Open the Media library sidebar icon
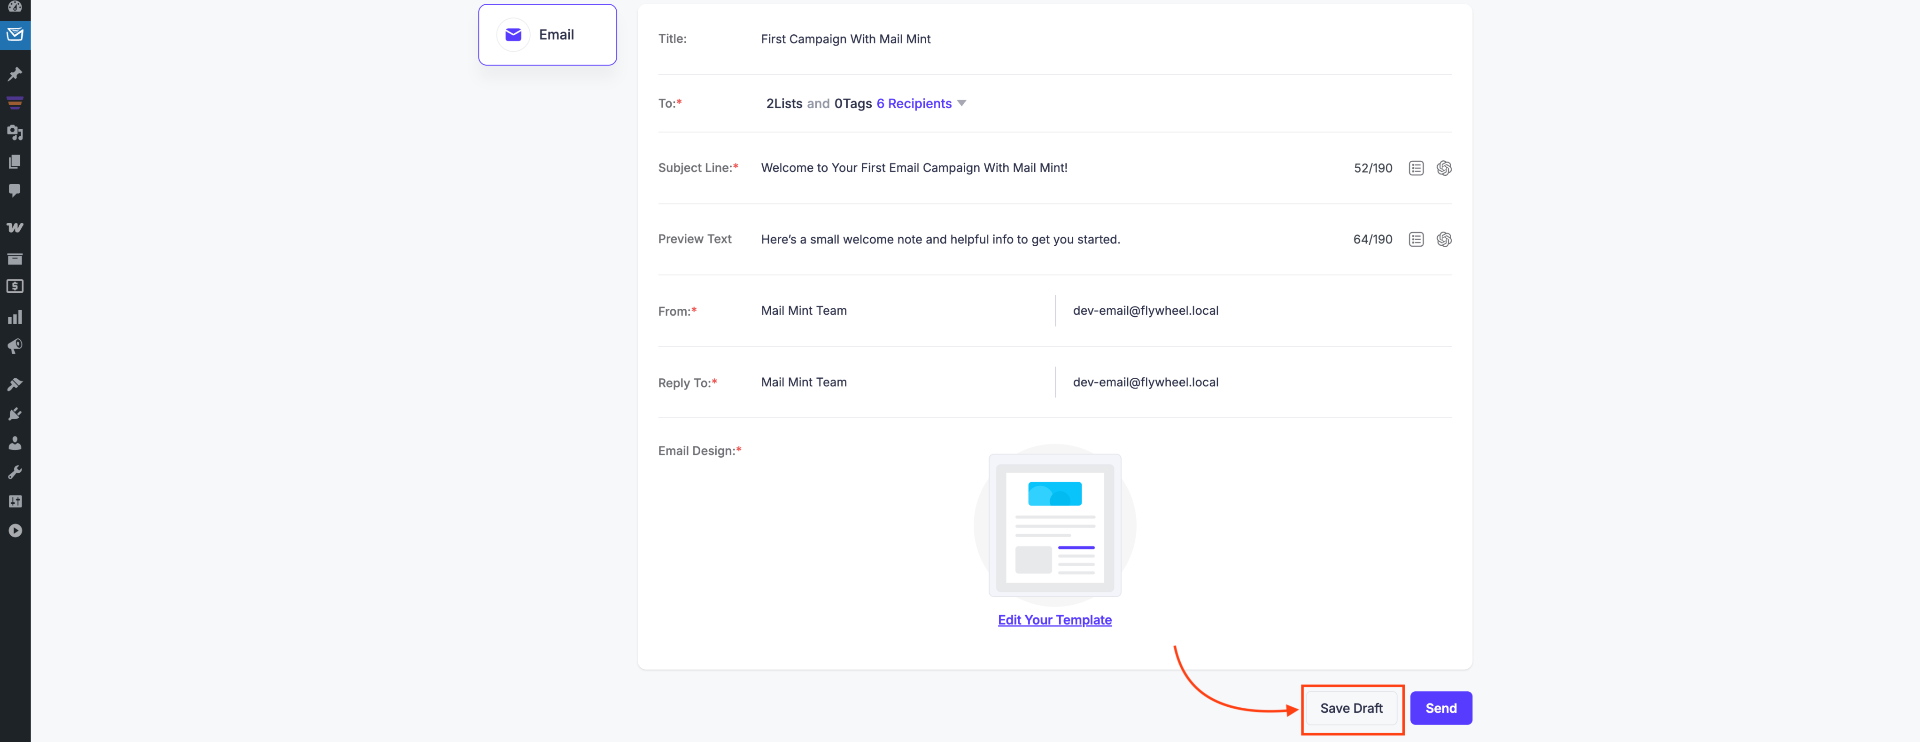The width and height of the screenshot is (1920, 742). (15, 132)
